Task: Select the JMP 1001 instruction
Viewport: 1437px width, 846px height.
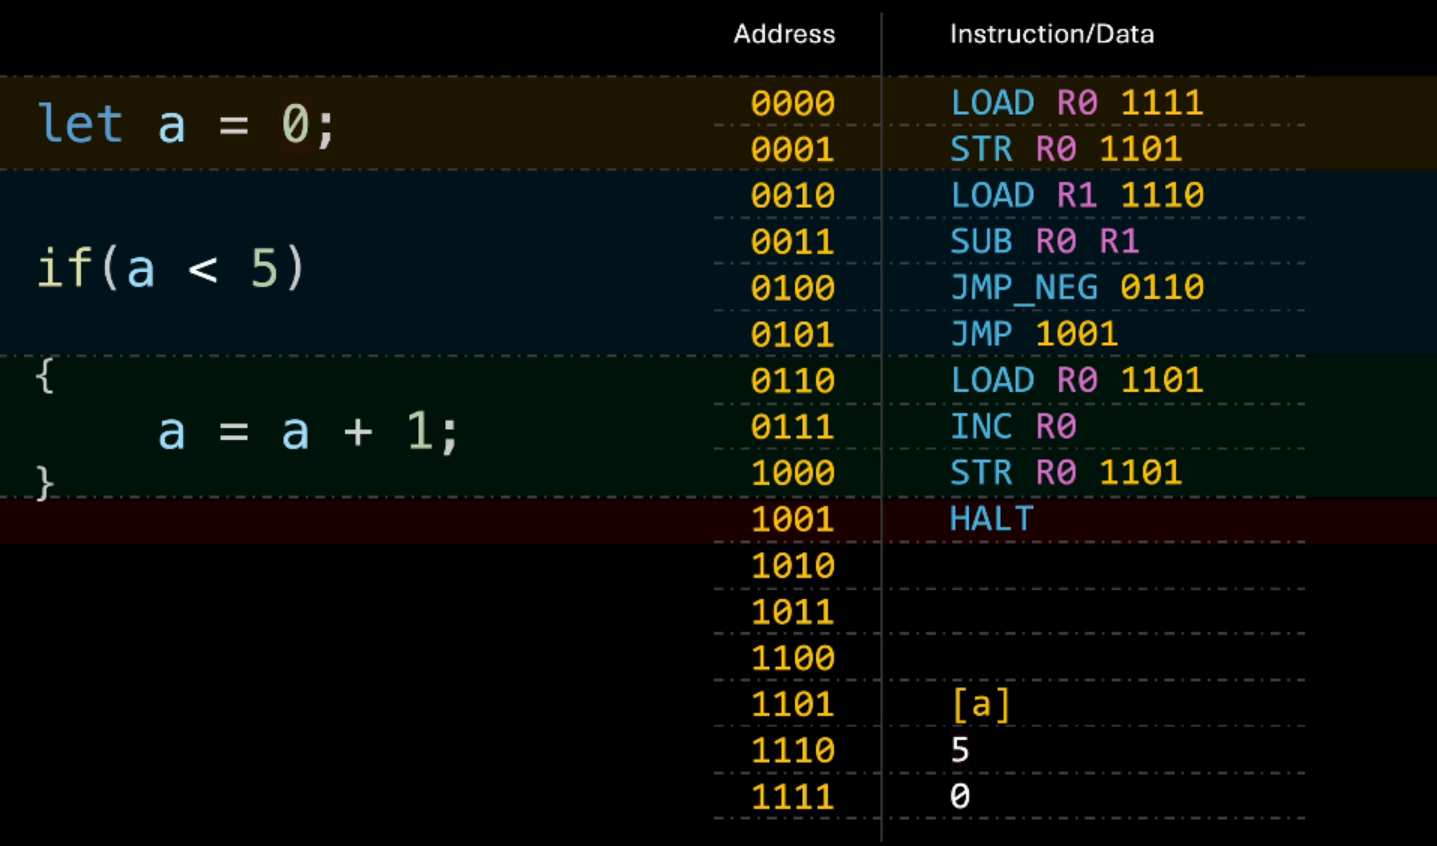Action: (1033, 334)
